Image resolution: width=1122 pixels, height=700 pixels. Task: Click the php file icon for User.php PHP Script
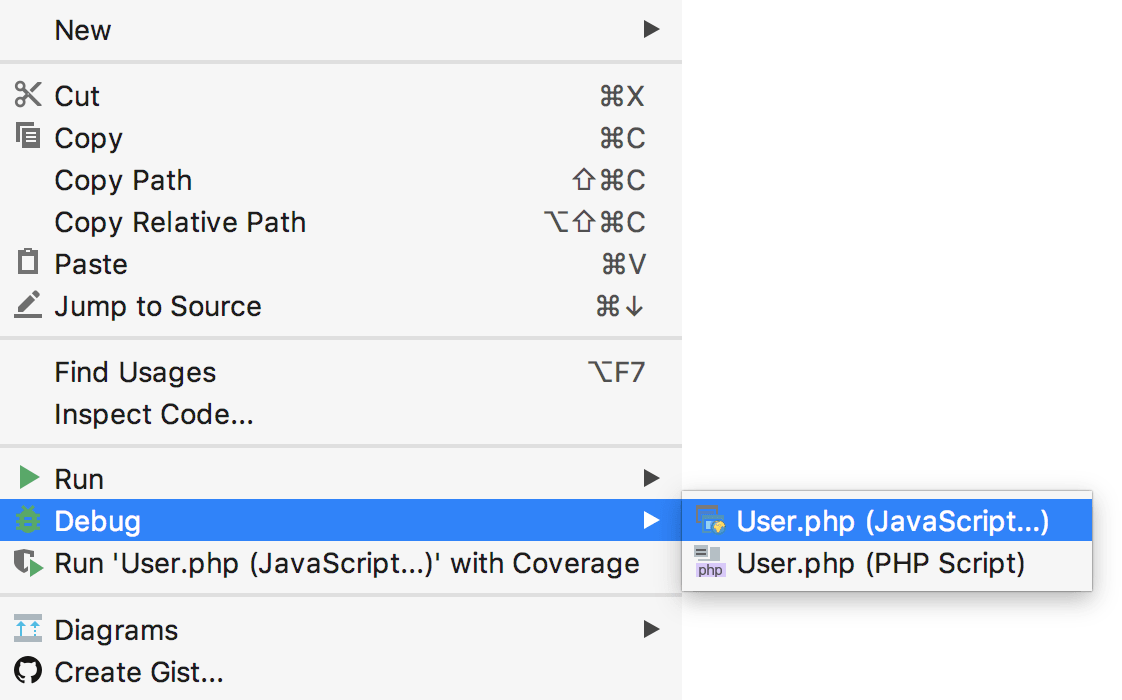pyautogui.click(x=710, y=562)
